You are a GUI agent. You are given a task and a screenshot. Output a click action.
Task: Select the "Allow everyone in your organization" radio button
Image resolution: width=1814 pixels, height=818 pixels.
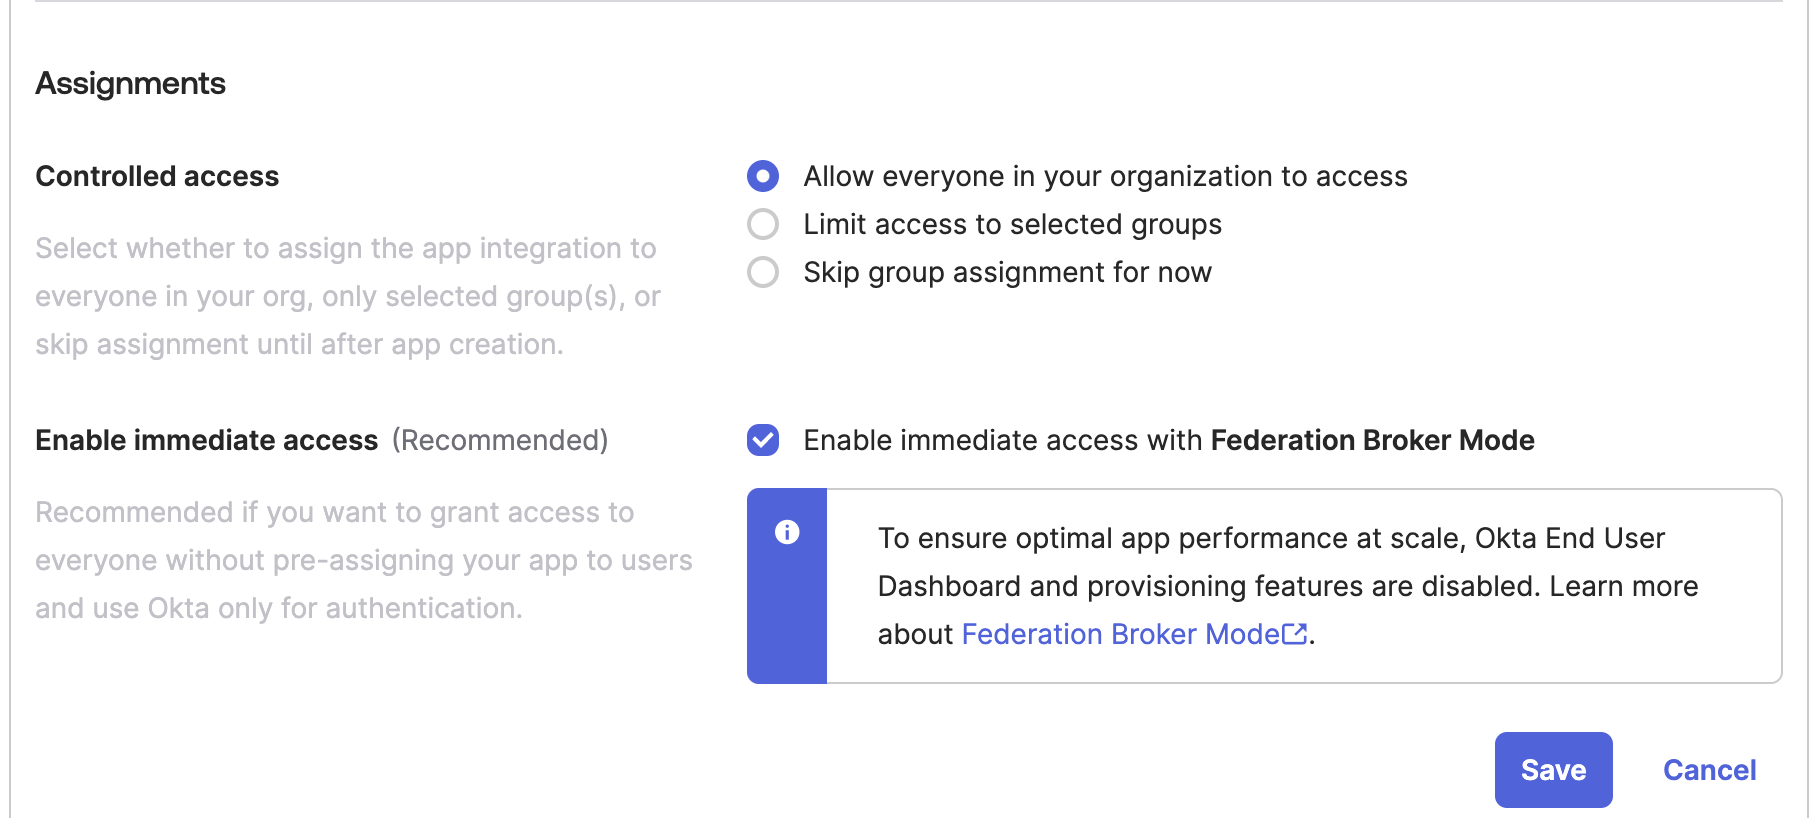tap(763, 177)
